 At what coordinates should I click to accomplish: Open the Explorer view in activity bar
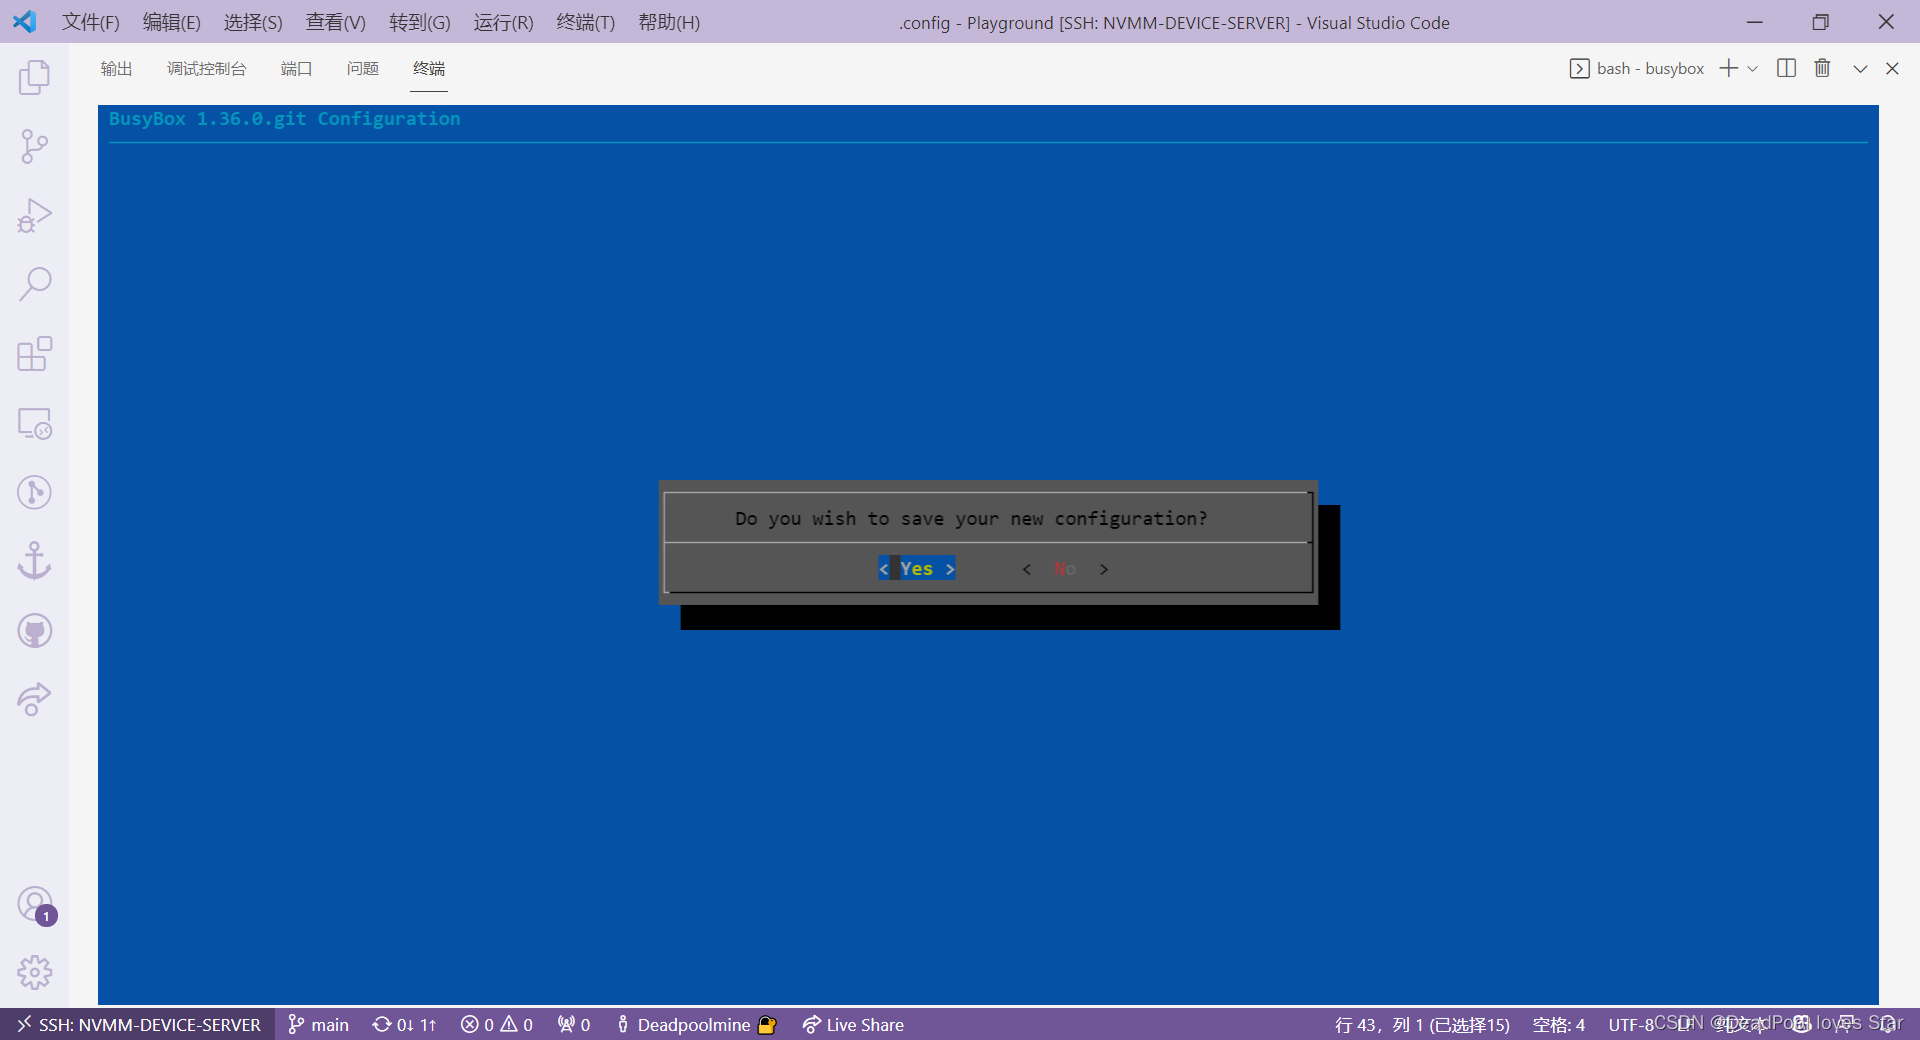[x=34, y=78]
